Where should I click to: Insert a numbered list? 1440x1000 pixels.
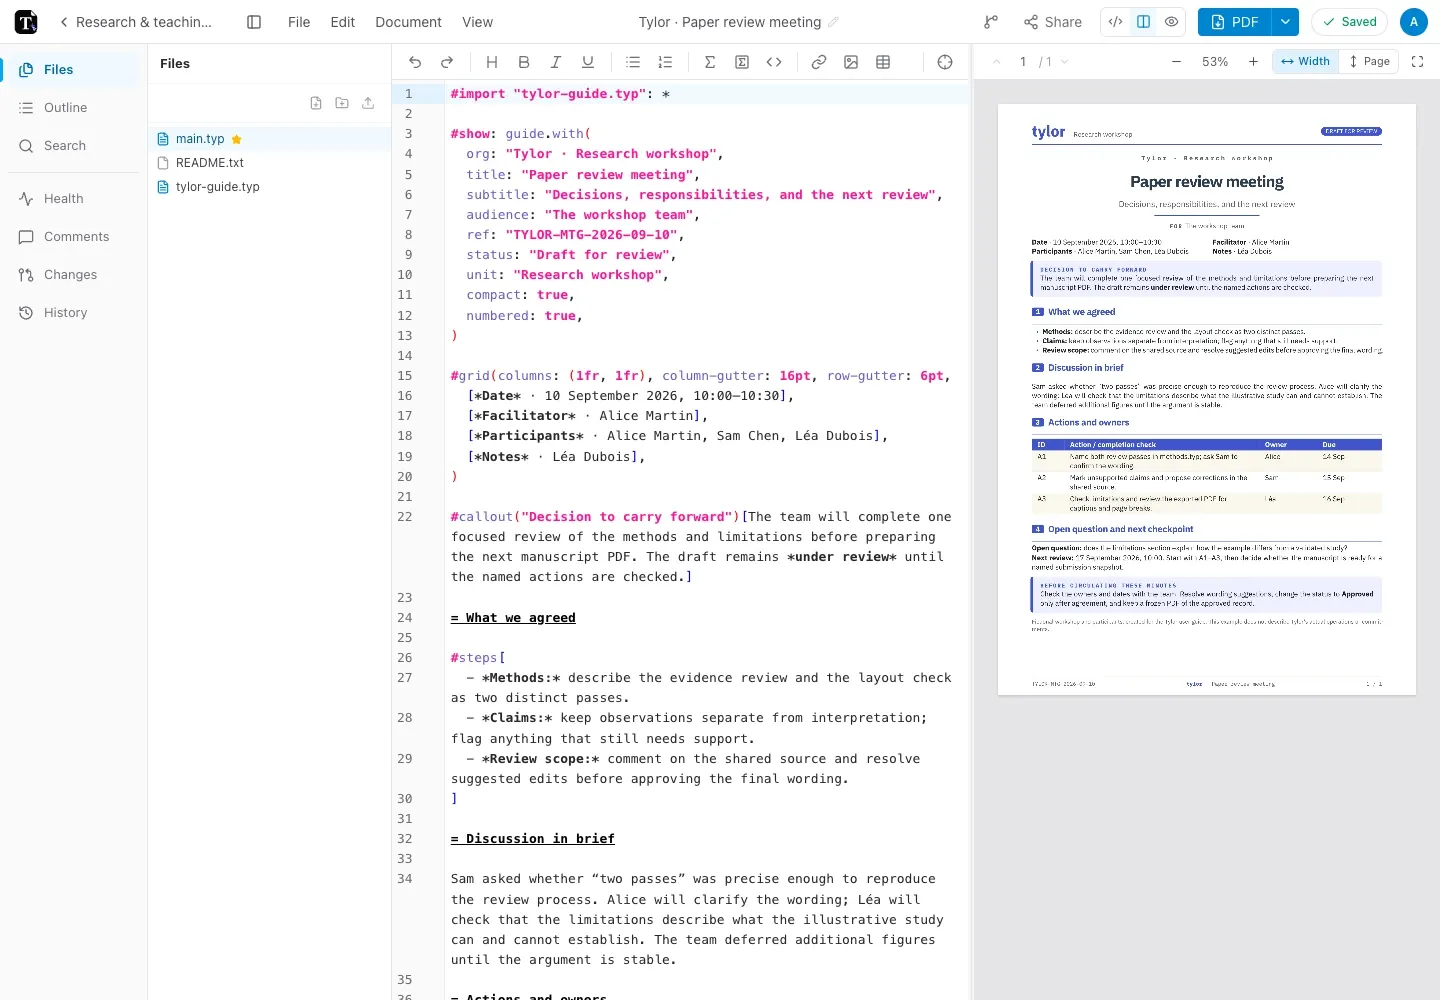click(665, 62)
